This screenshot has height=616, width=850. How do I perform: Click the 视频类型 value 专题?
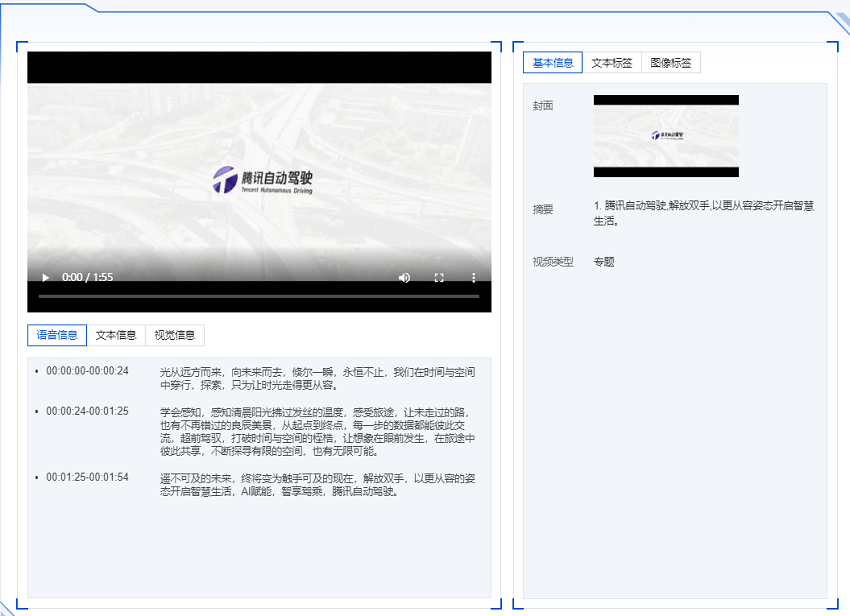604,262
